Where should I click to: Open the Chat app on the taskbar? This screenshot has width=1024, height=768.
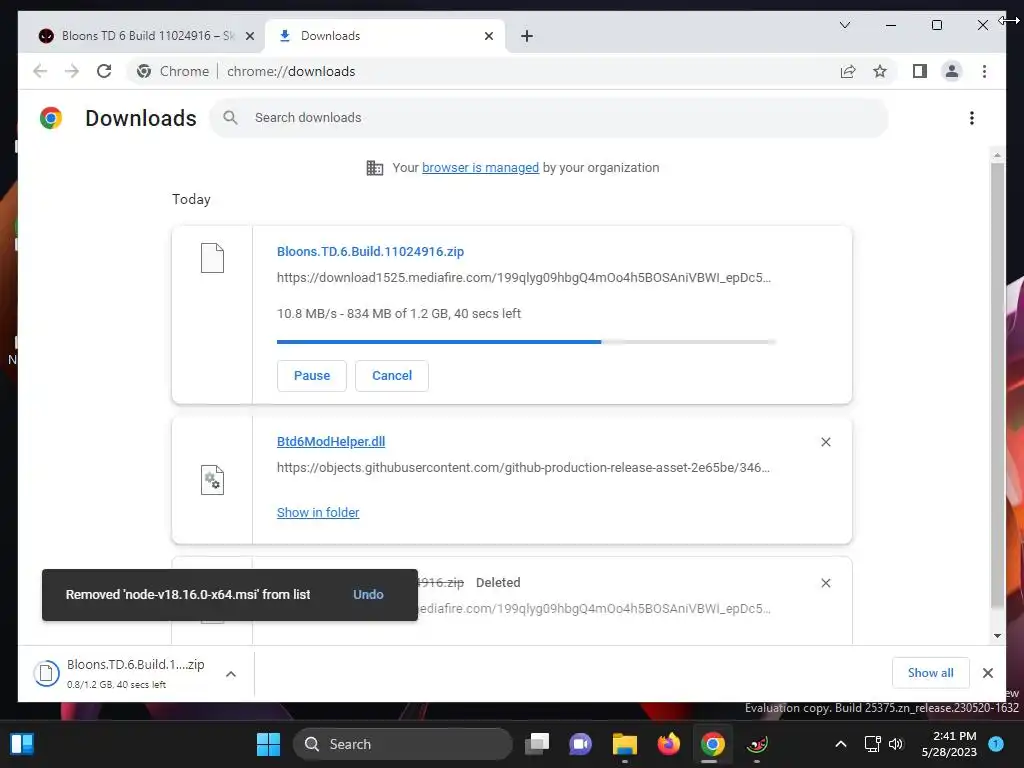tap(581, 744)
